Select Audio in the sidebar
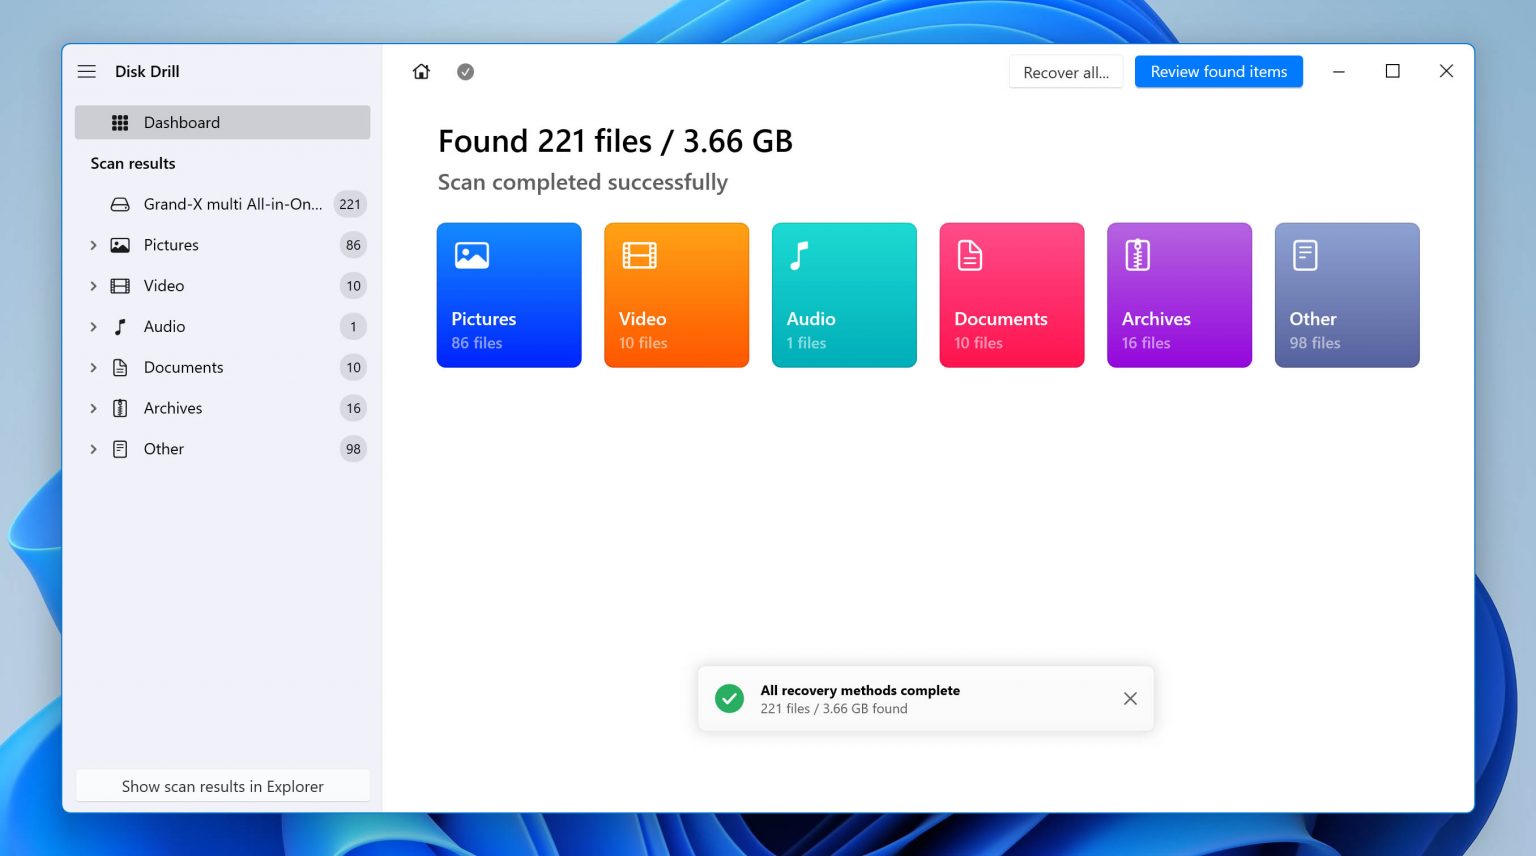The height and width of the screenshot is (856, 1536). click(x=164, y=326)
